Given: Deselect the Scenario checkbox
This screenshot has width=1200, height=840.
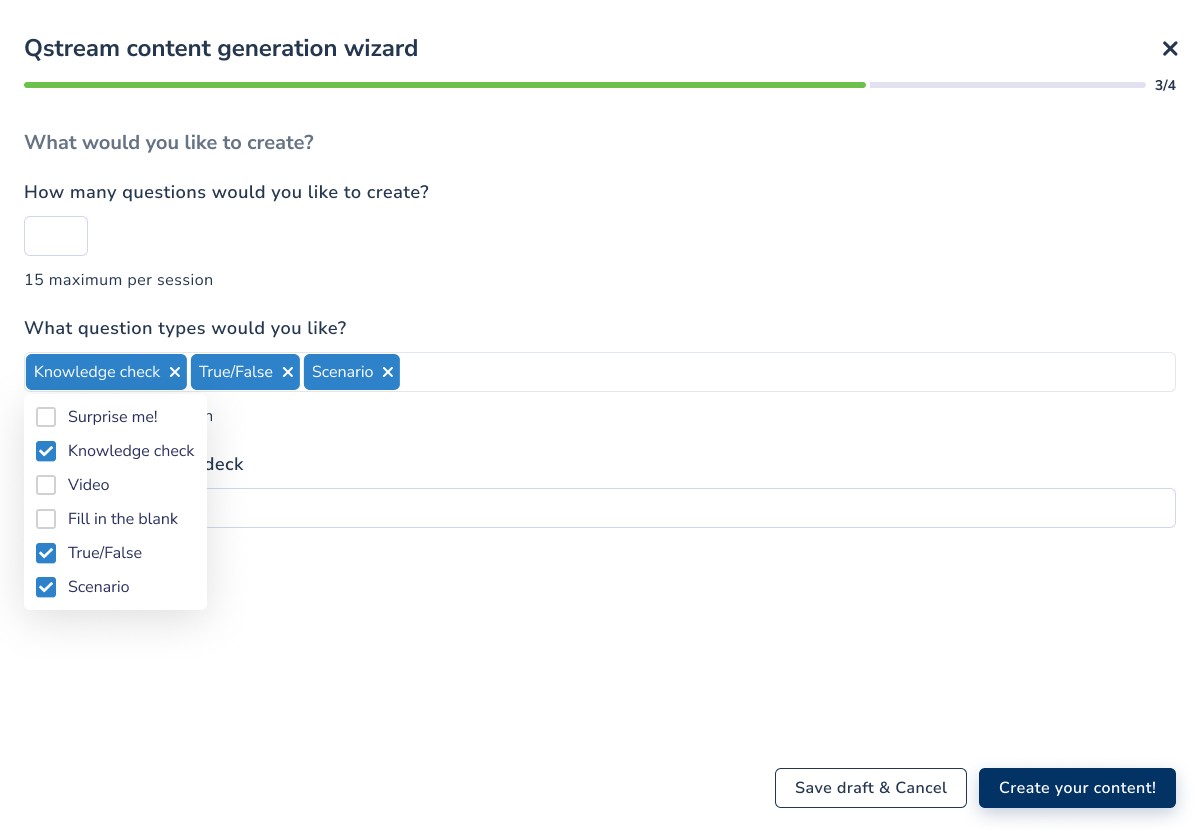Looking at the screenshot, I should (x=46, y=587).
